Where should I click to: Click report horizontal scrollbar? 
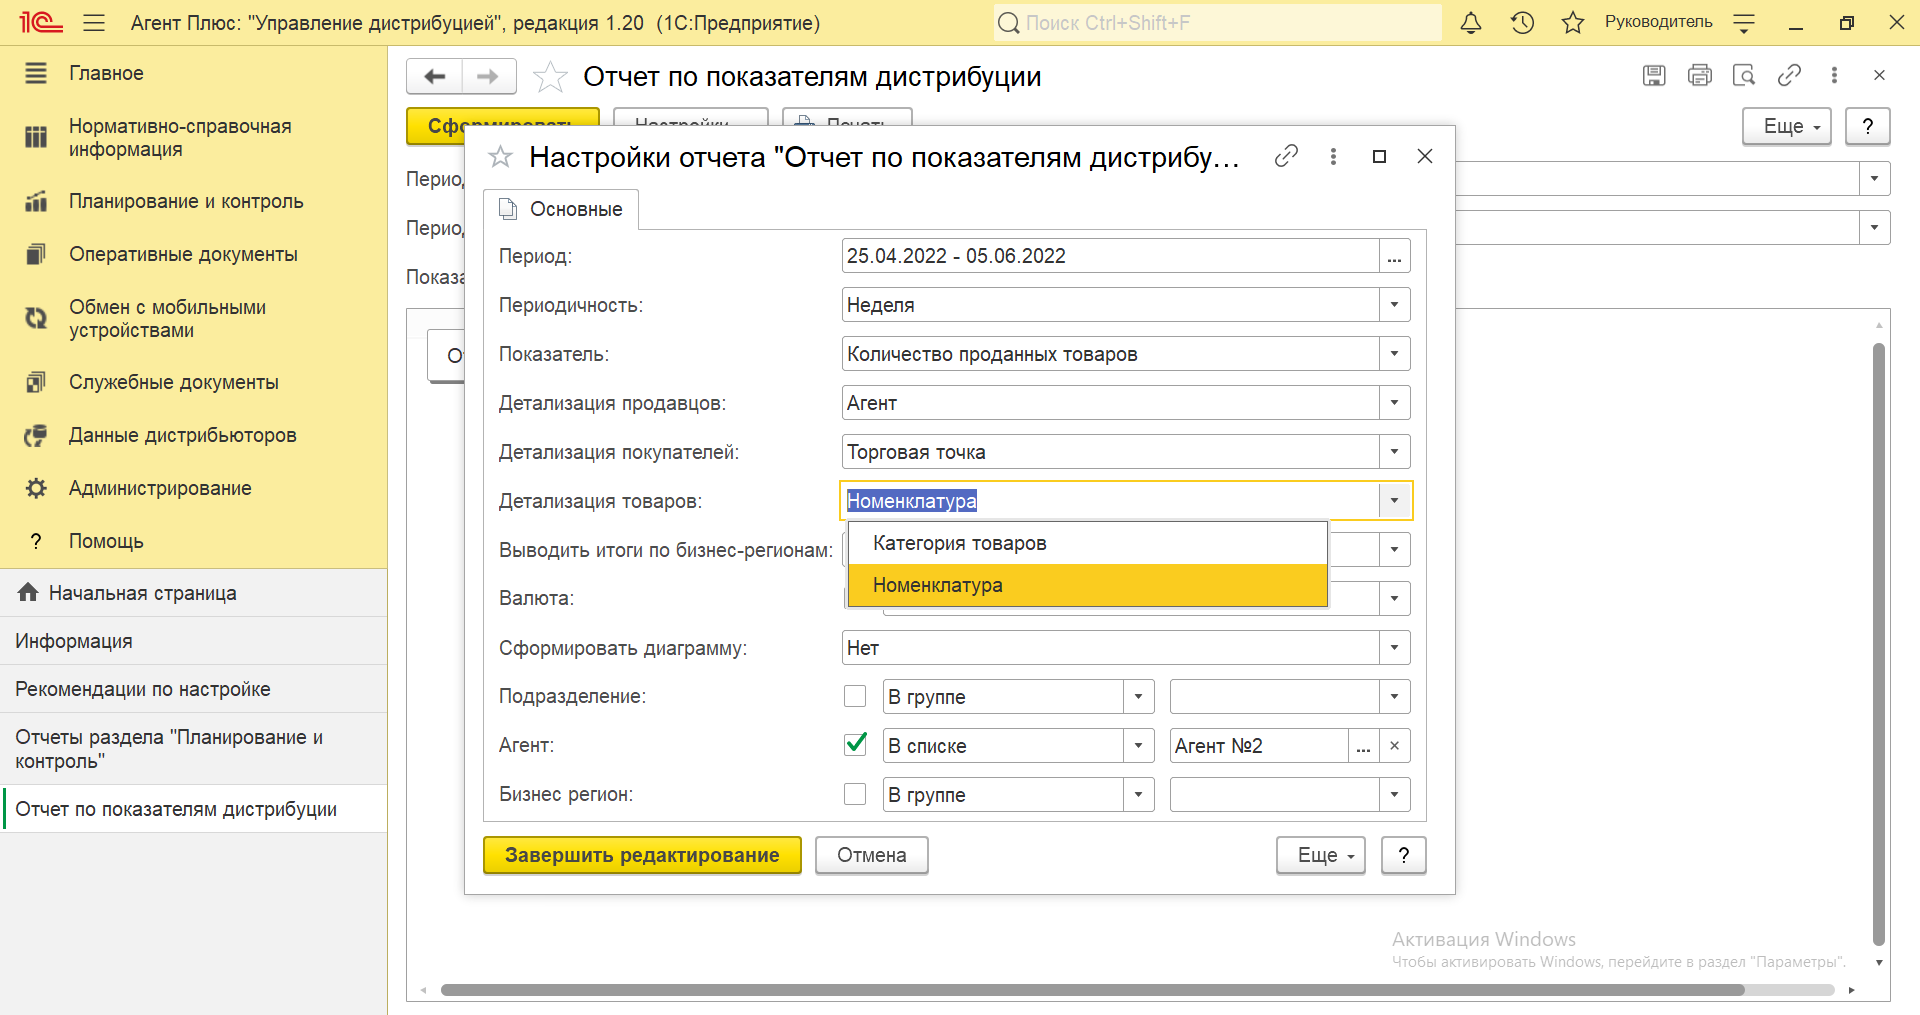point(1092,990)
